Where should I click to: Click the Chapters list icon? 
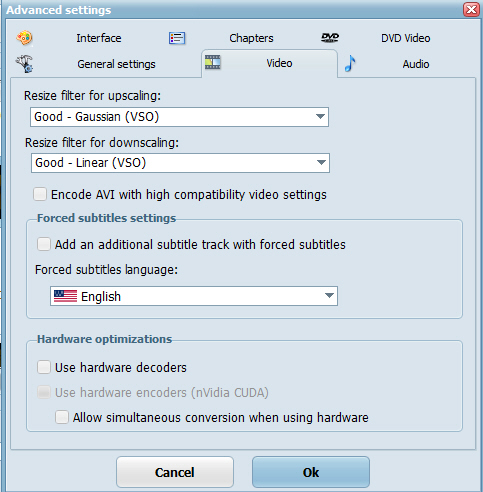click(x=177, y=38)
